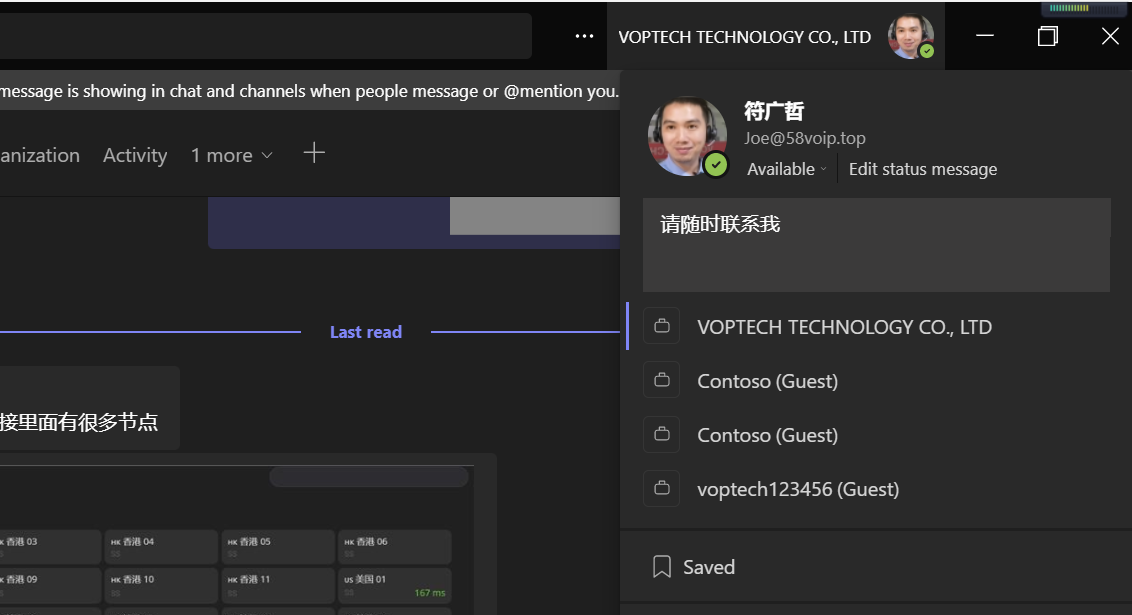Click the briefcase icon beside VOPTECH TECHNOLOGY CO., LTD

point(661,325)
